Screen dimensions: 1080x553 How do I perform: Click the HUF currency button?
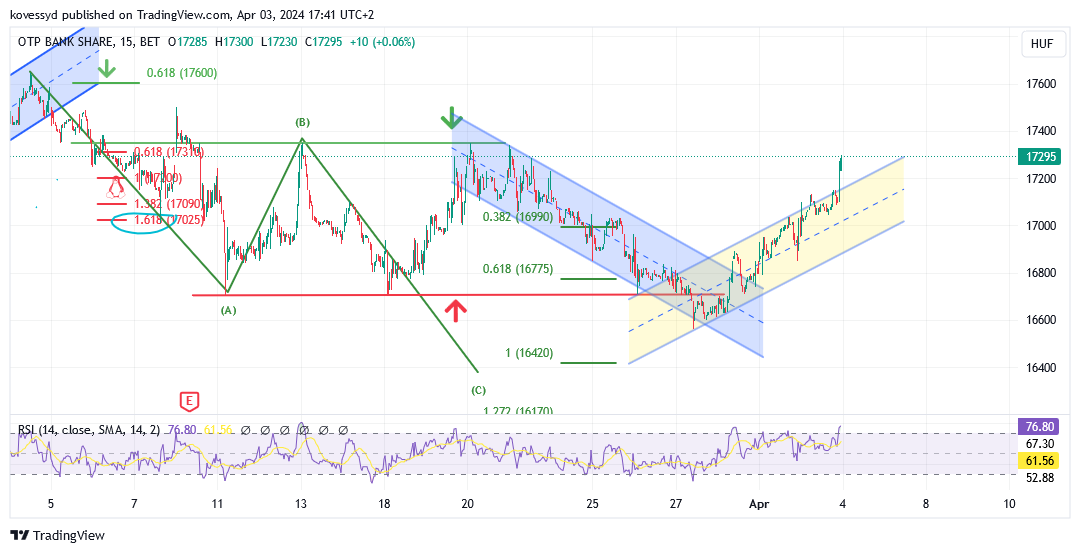[x=1041, y=43]
